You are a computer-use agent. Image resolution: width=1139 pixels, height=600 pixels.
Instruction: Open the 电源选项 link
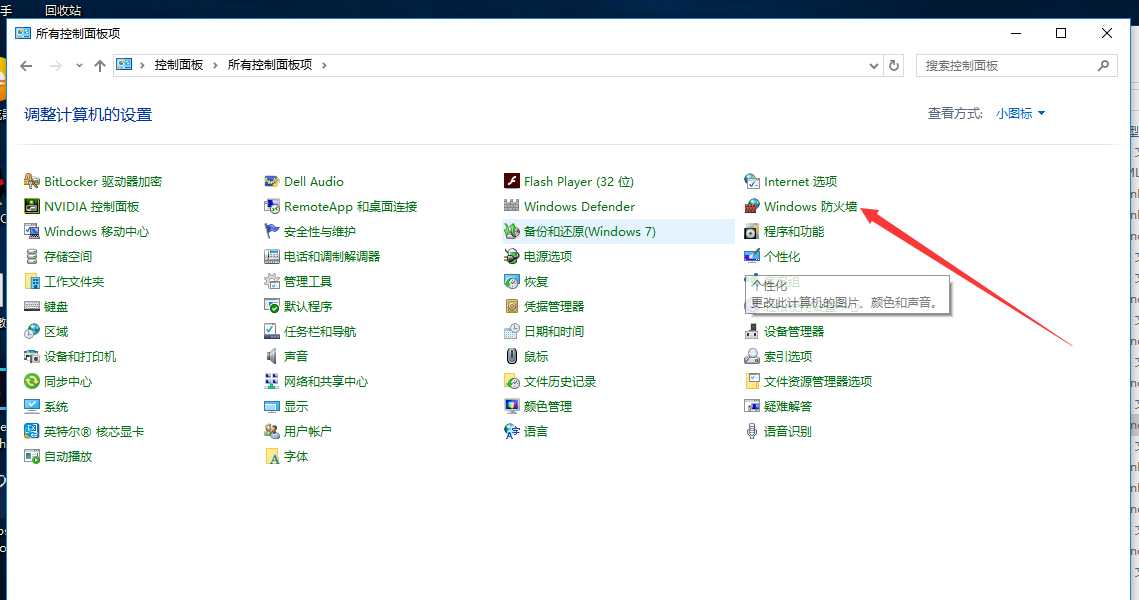pos(548,256)
